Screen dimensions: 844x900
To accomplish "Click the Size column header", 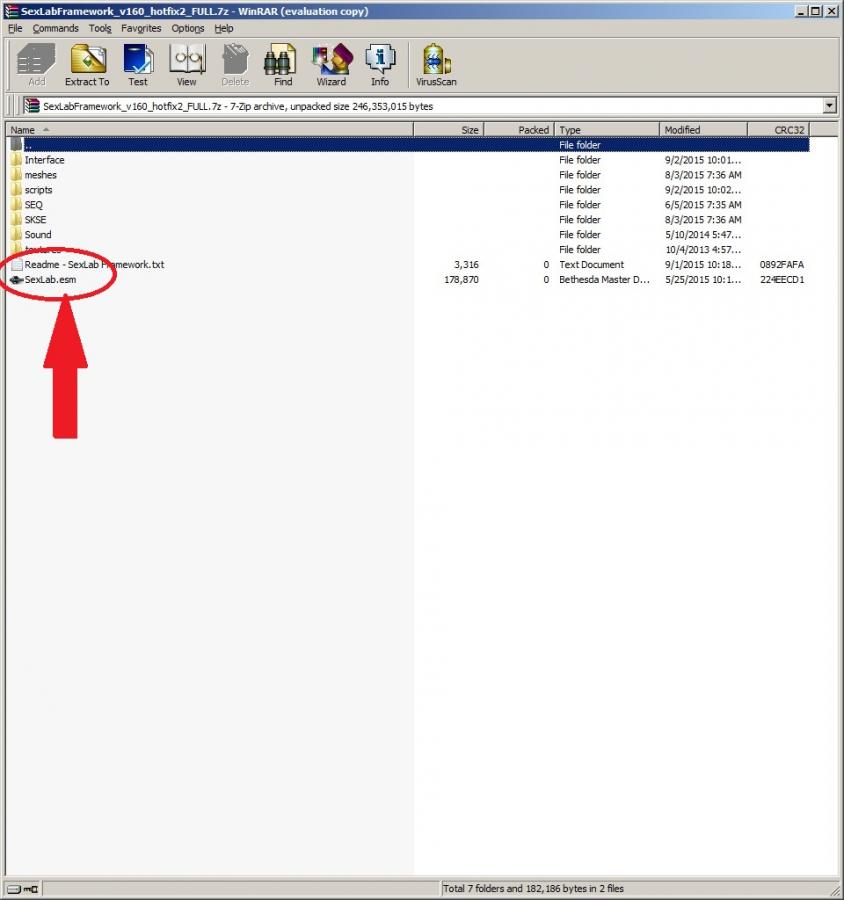I will coord(450,130).
